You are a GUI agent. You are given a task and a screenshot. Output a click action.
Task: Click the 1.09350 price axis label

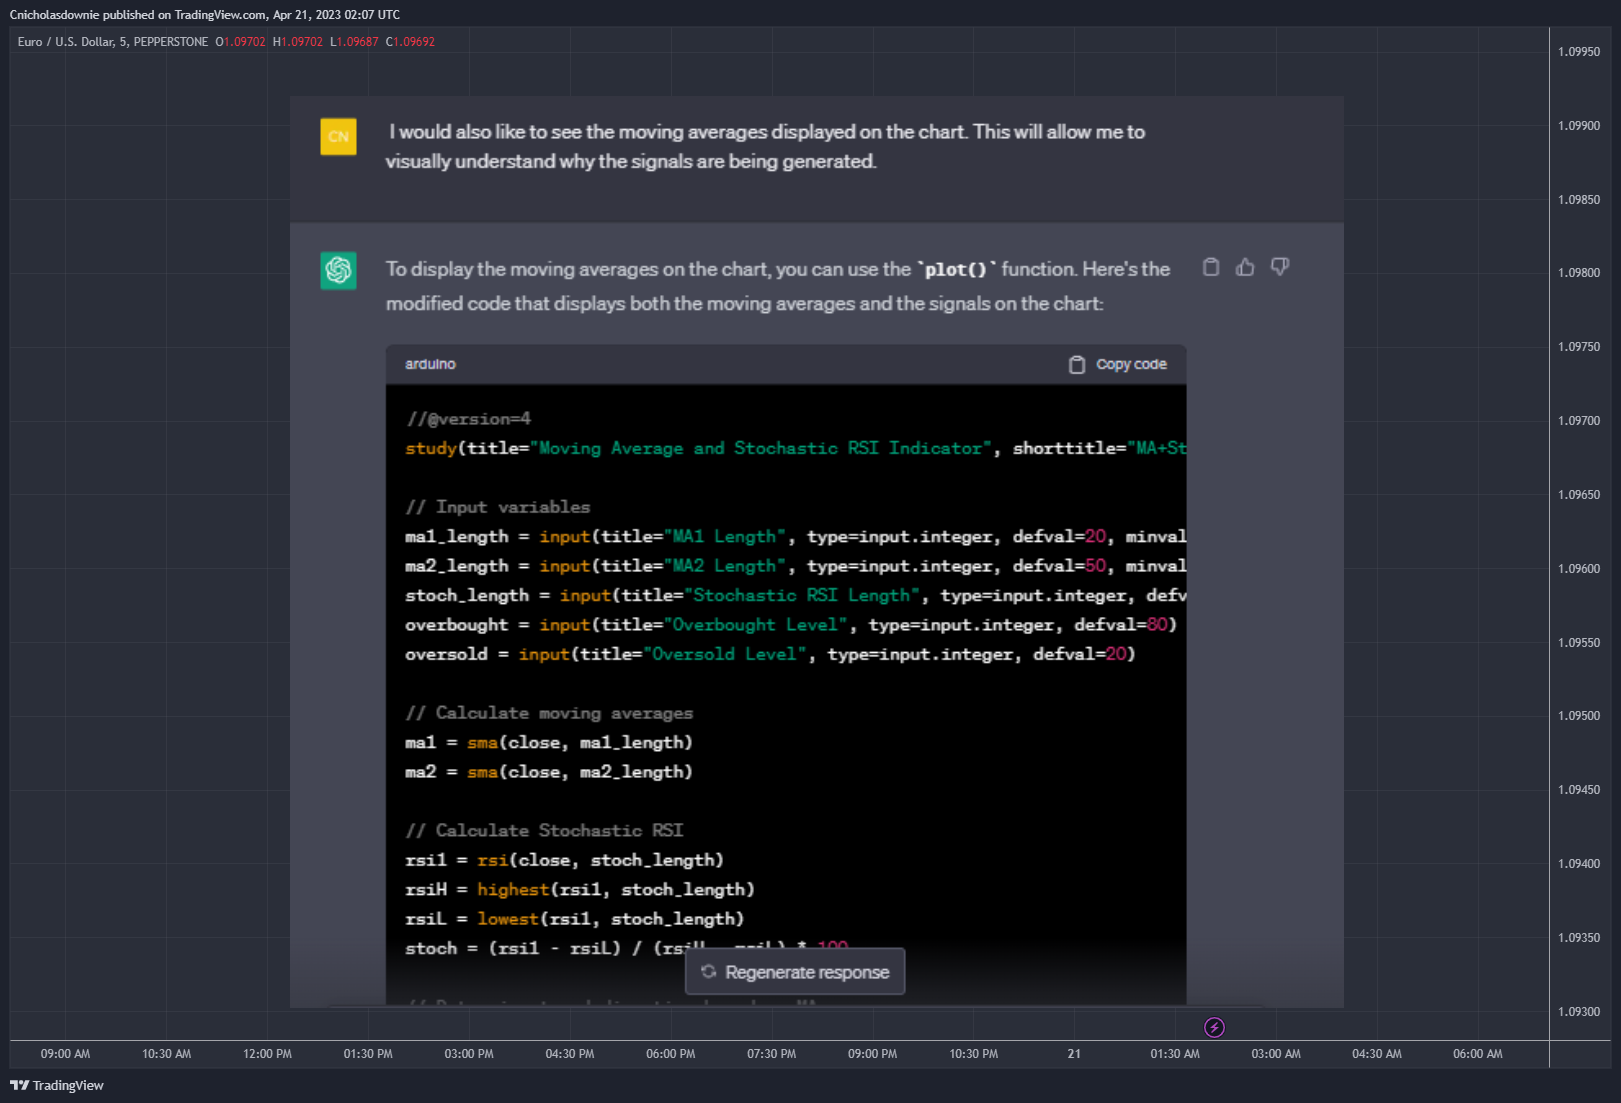click(1579, 938)
